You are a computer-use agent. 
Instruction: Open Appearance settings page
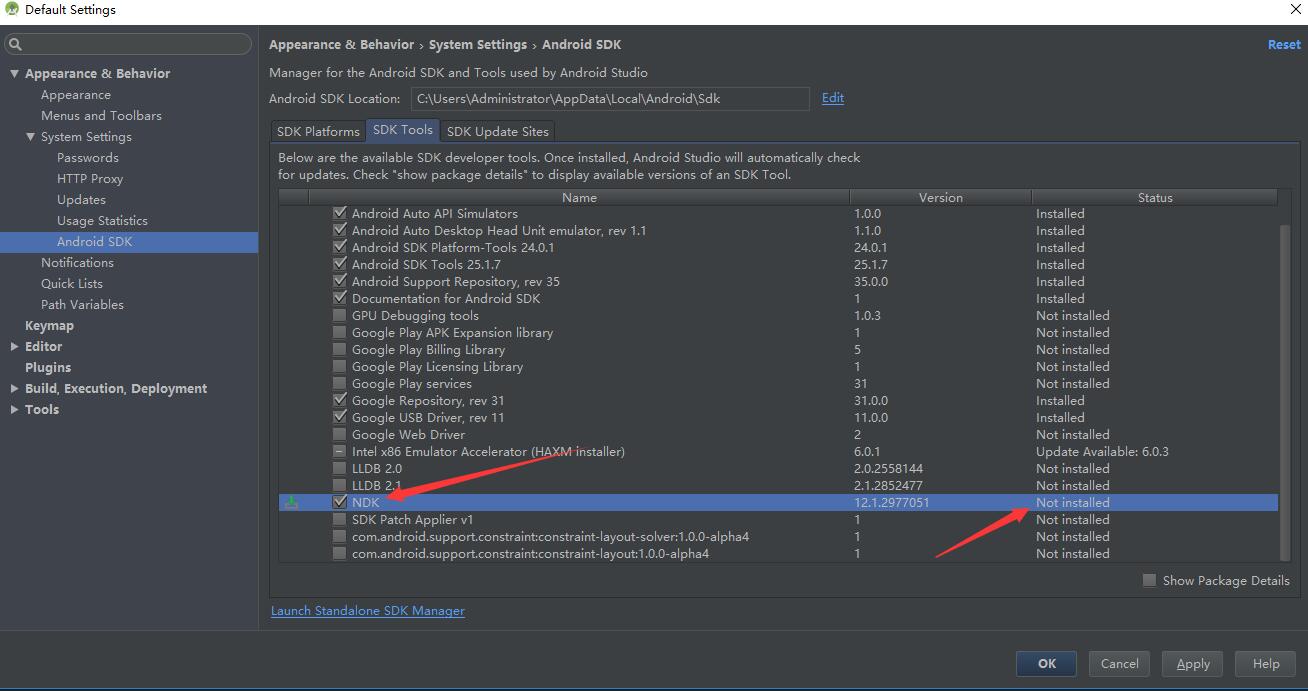point(76,94)
